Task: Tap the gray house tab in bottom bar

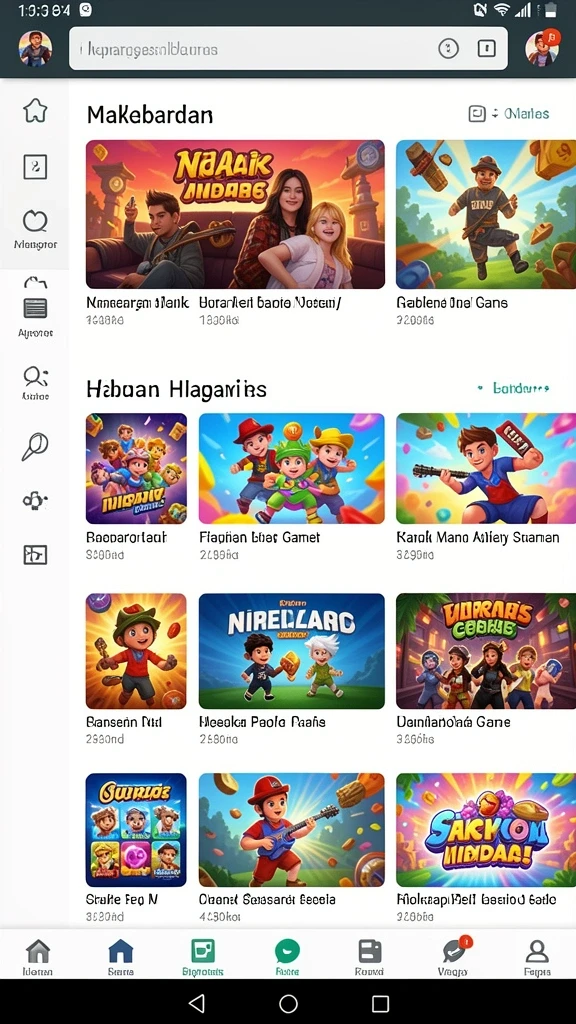Action: coord(38,952)
